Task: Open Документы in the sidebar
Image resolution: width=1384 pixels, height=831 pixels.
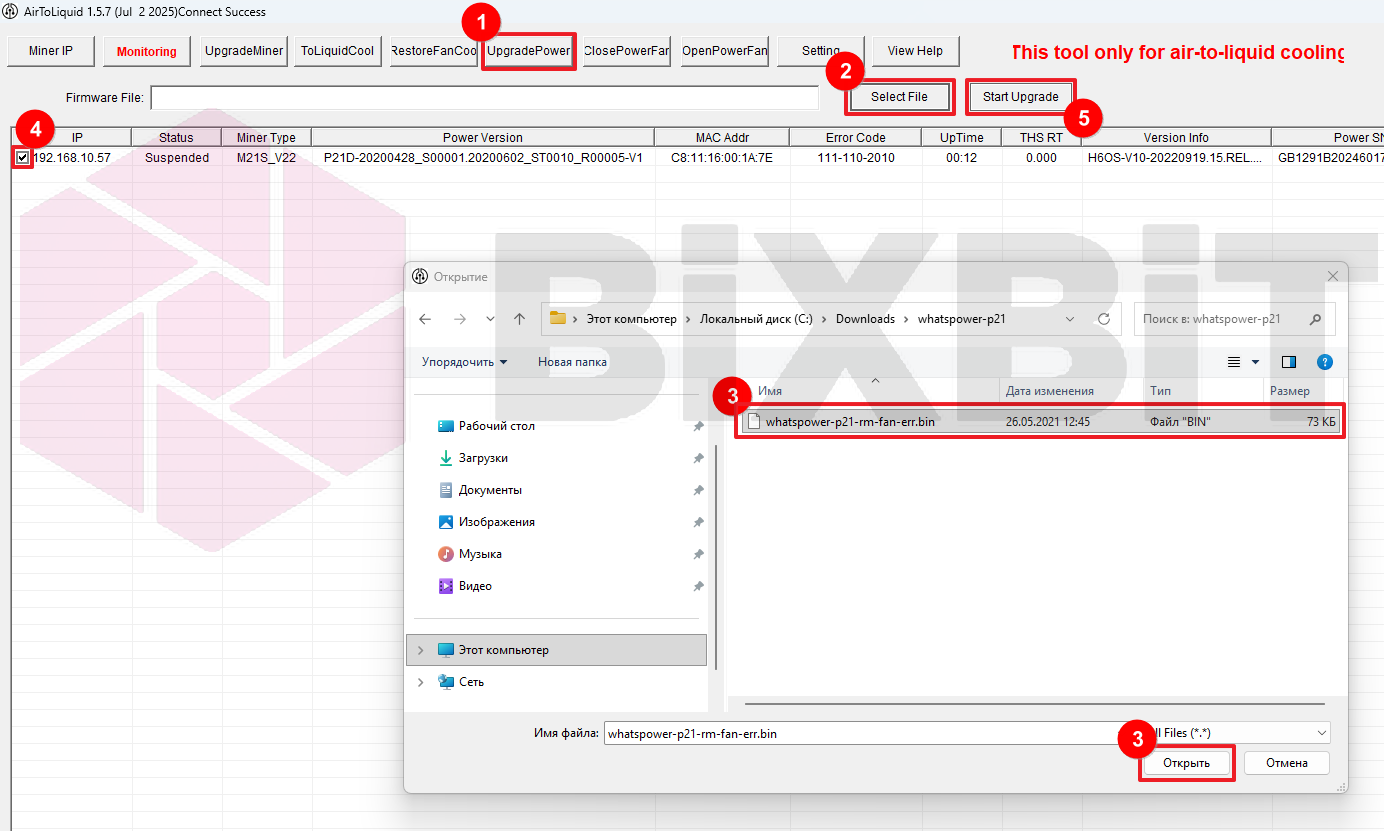Action: tap(480, 490)
